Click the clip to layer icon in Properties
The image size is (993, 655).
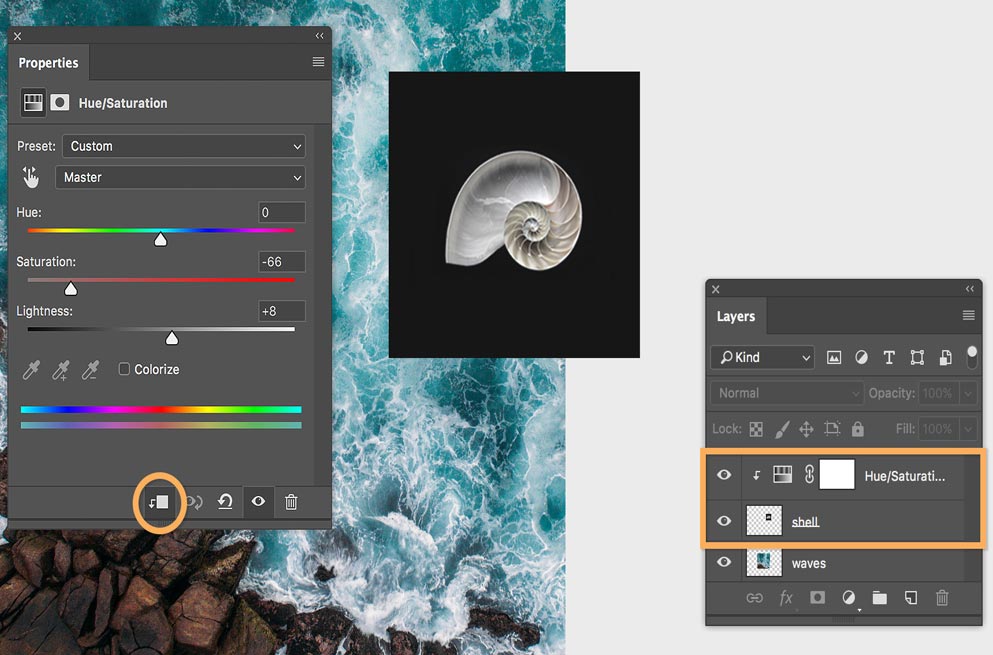click(x=159, y=502)
